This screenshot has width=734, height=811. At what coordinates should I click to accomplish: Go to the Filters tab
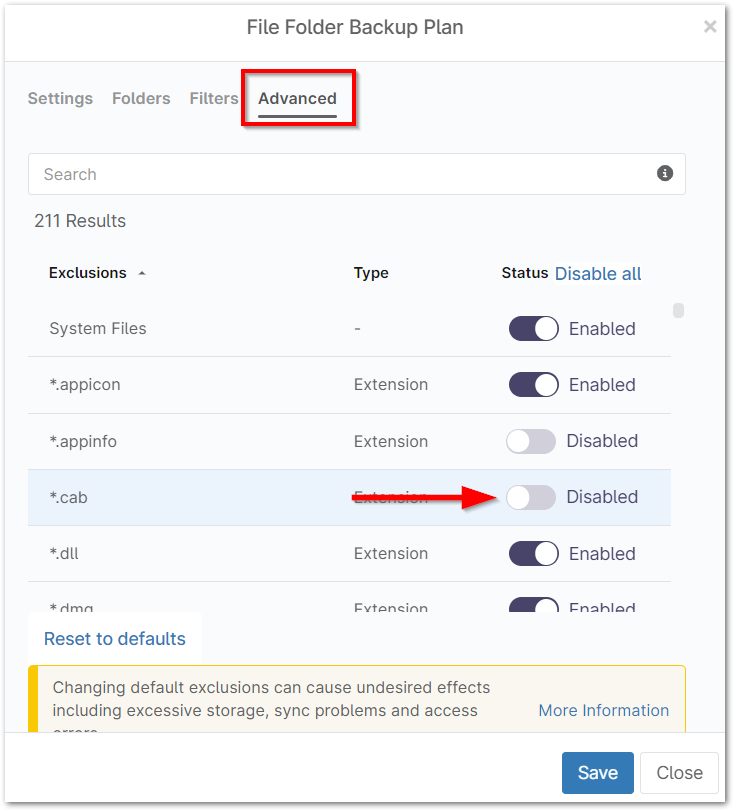pyautogui.click(x=213, y=98)
